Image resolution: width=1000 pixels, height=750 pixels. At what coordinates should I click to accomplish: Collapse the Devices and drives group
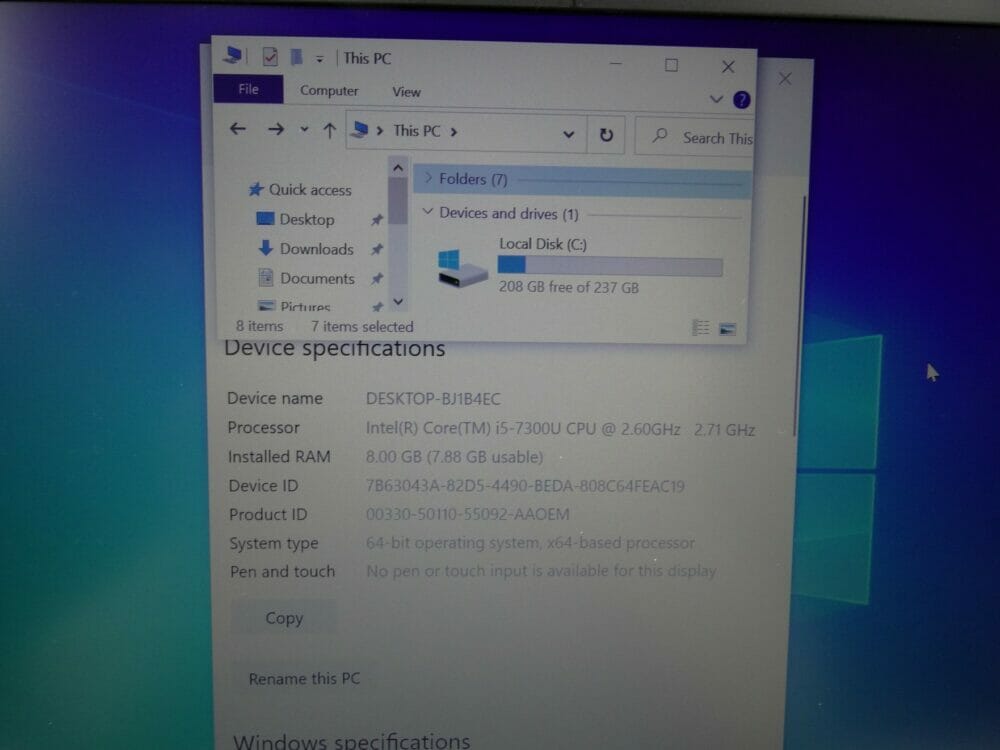point(428,212)
